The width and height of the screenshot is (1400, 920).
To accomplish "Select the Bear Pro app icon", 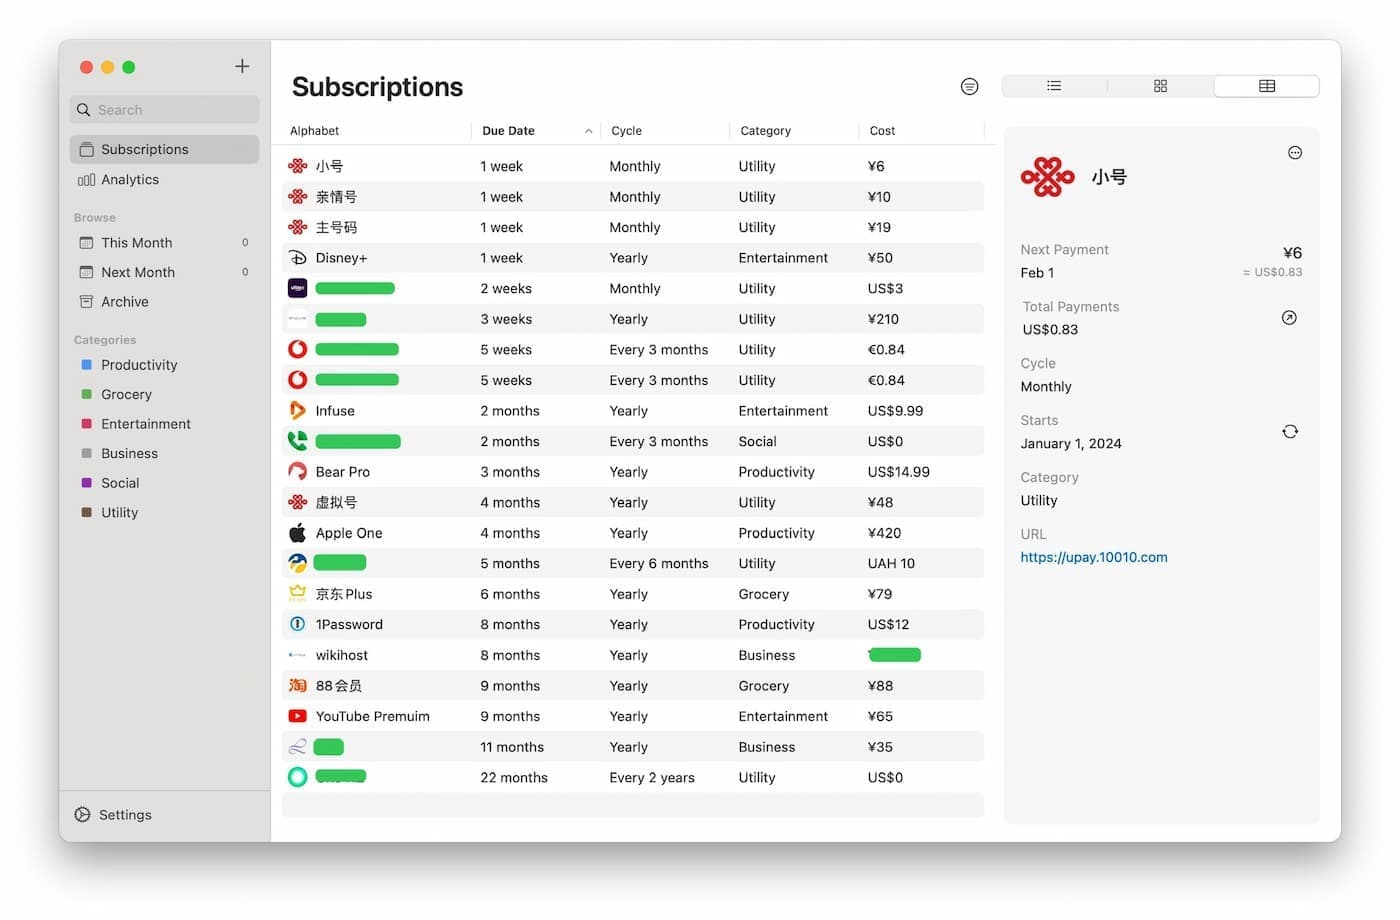I will pyautogui.click(x=298, y=472).
